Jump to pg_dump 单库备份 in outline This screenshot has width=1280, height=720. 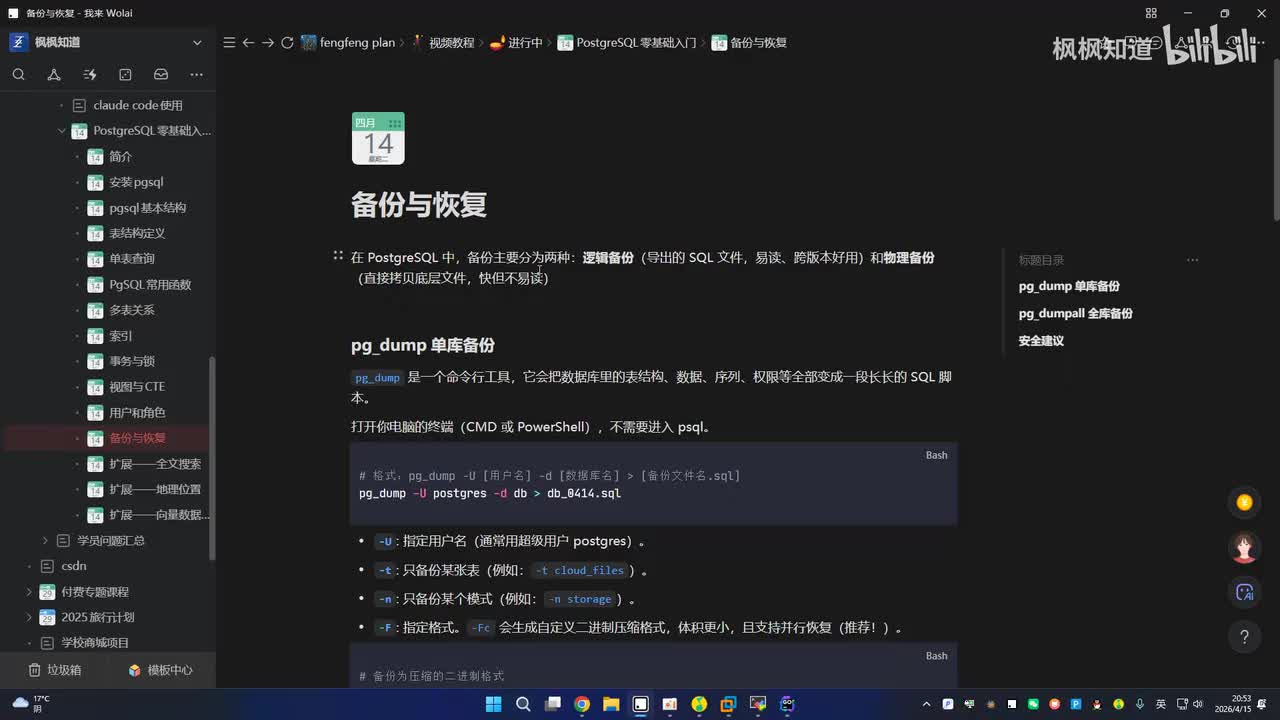pos(1069,286)
